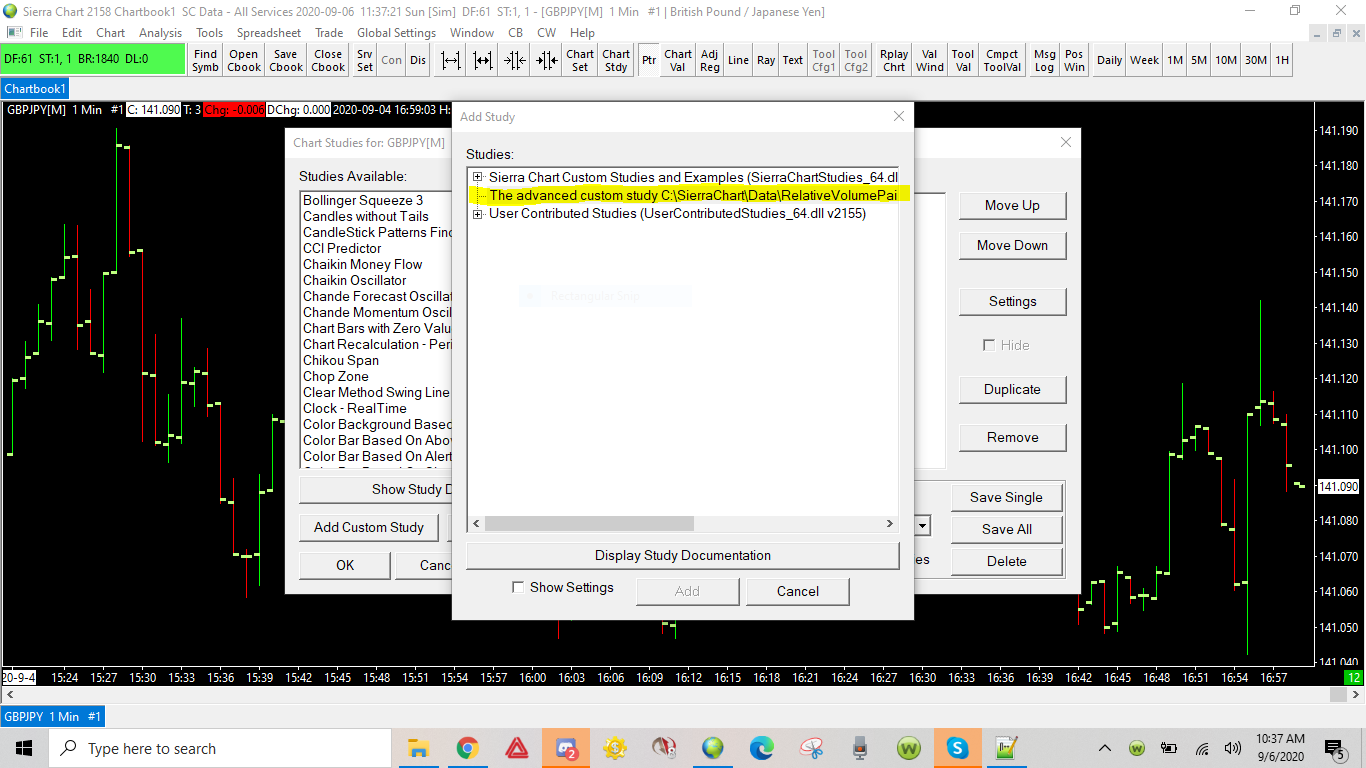The image size is (1366, 768).
Task: Open the Wi-Fi network tray icon
Action: point(1202,748)
